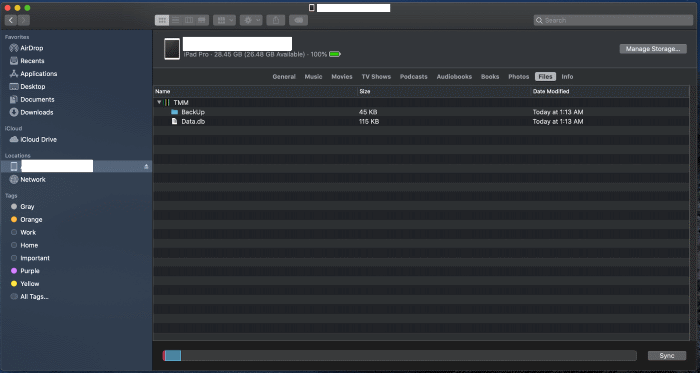
Task: Open the Podcasts tab
Action: (413, 77)
